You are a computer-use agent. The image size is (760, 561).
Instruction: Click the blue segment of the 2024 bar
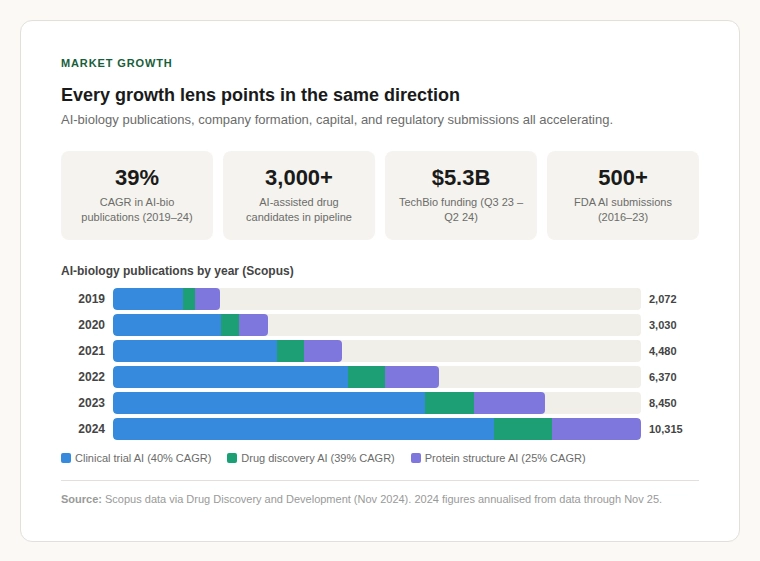(303, 429)
